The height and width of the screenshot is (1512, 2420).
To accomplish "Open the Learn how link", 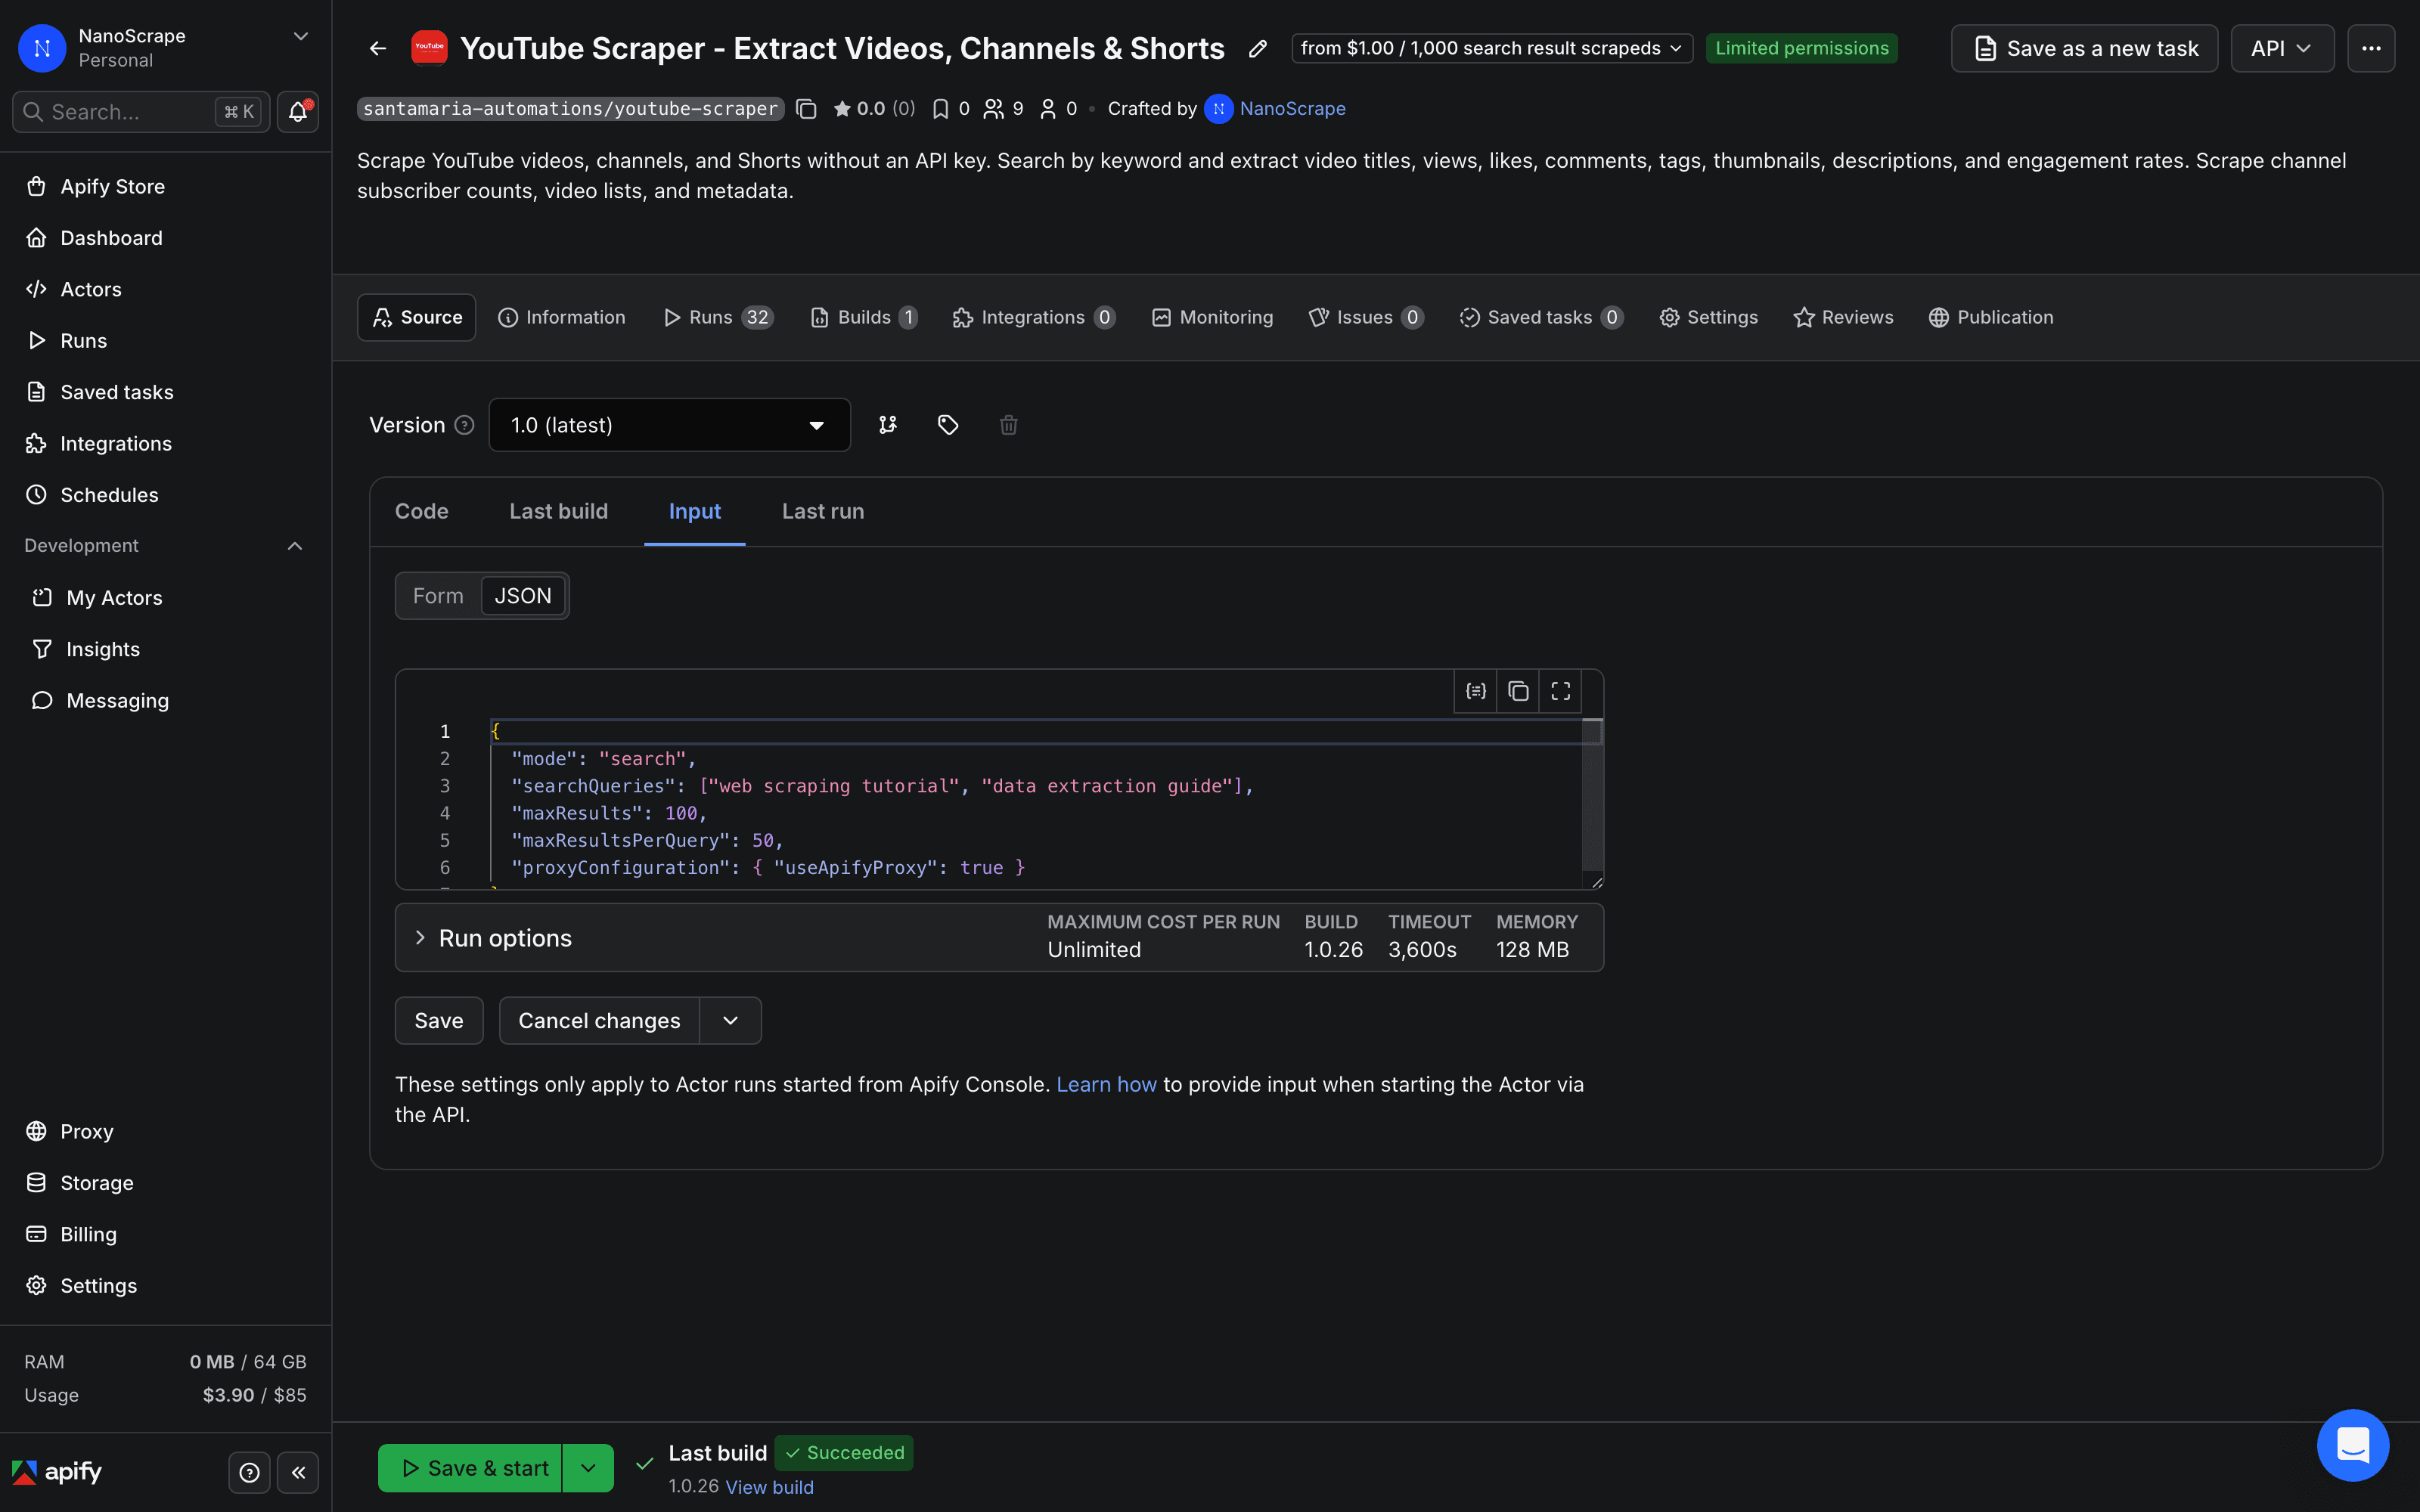I will pos(1106,1084).
